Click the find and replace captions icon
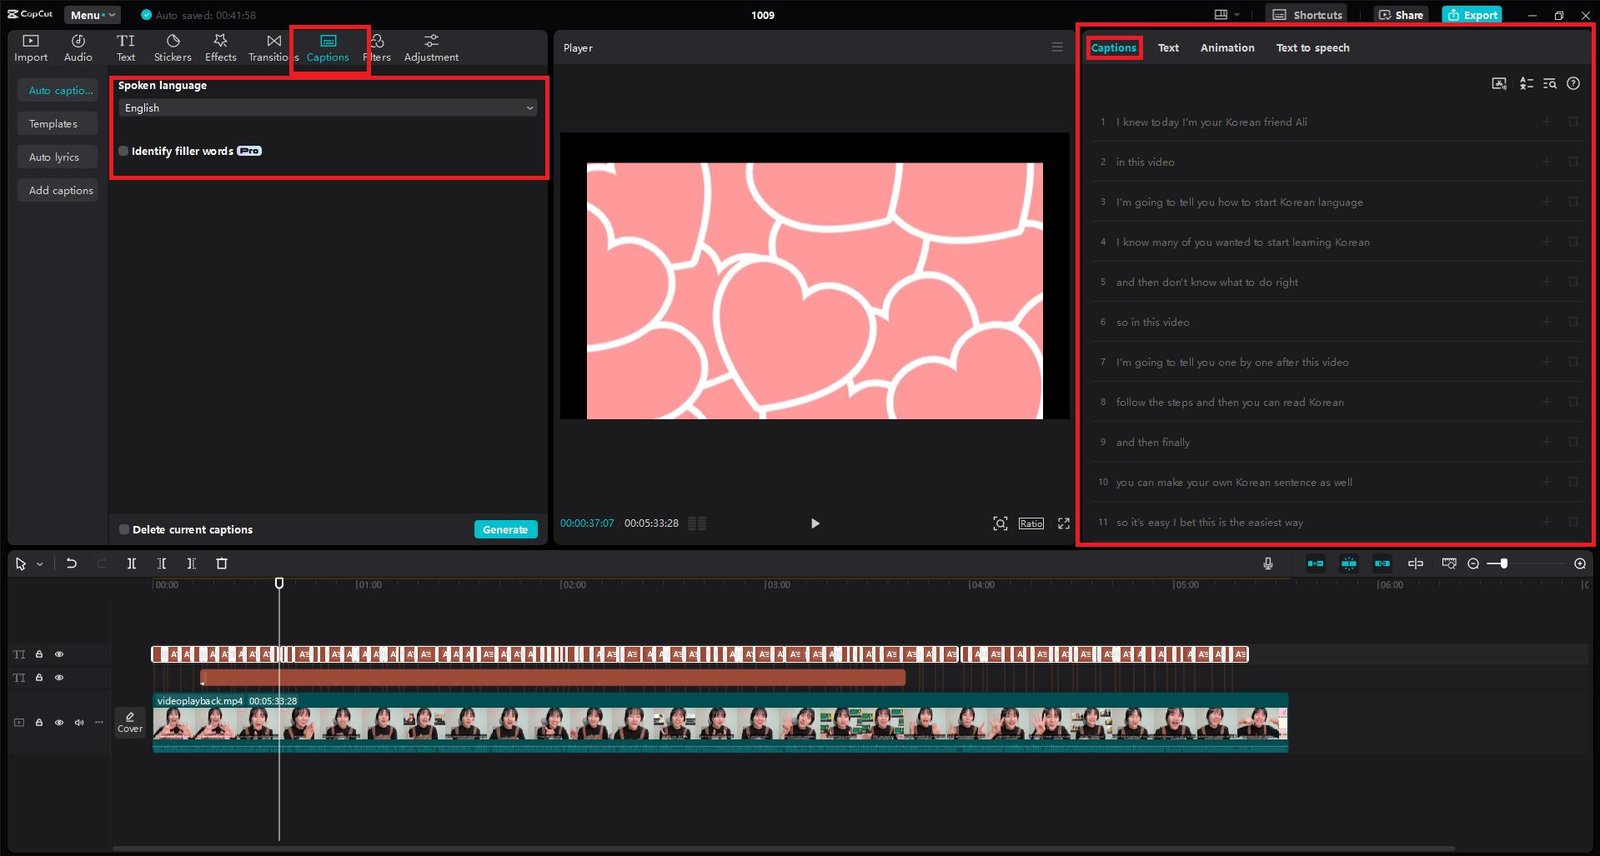The height and width of the screenshot is (856, 1600). pos(1549,84)
